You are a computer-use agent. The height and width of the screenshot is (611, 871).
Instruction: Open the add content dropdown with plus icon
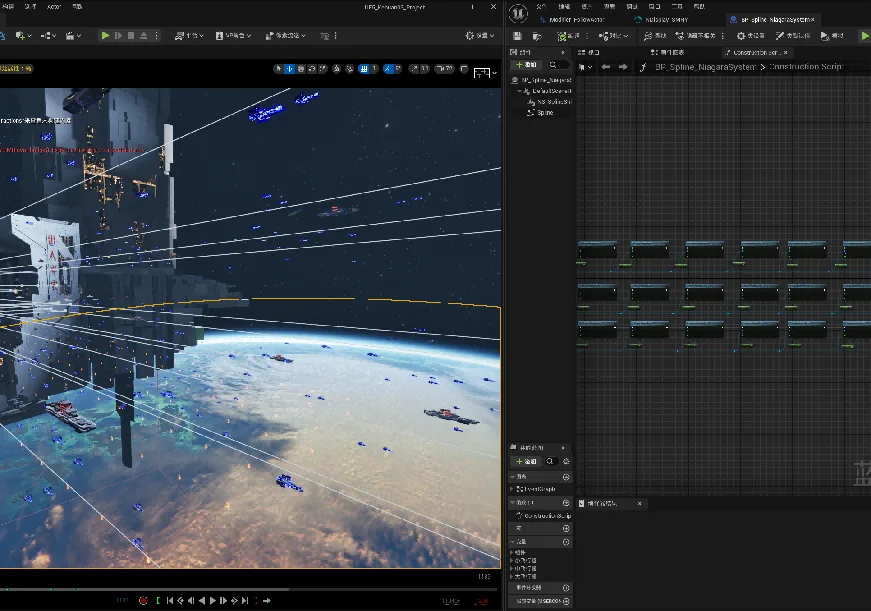pos(23,36)
